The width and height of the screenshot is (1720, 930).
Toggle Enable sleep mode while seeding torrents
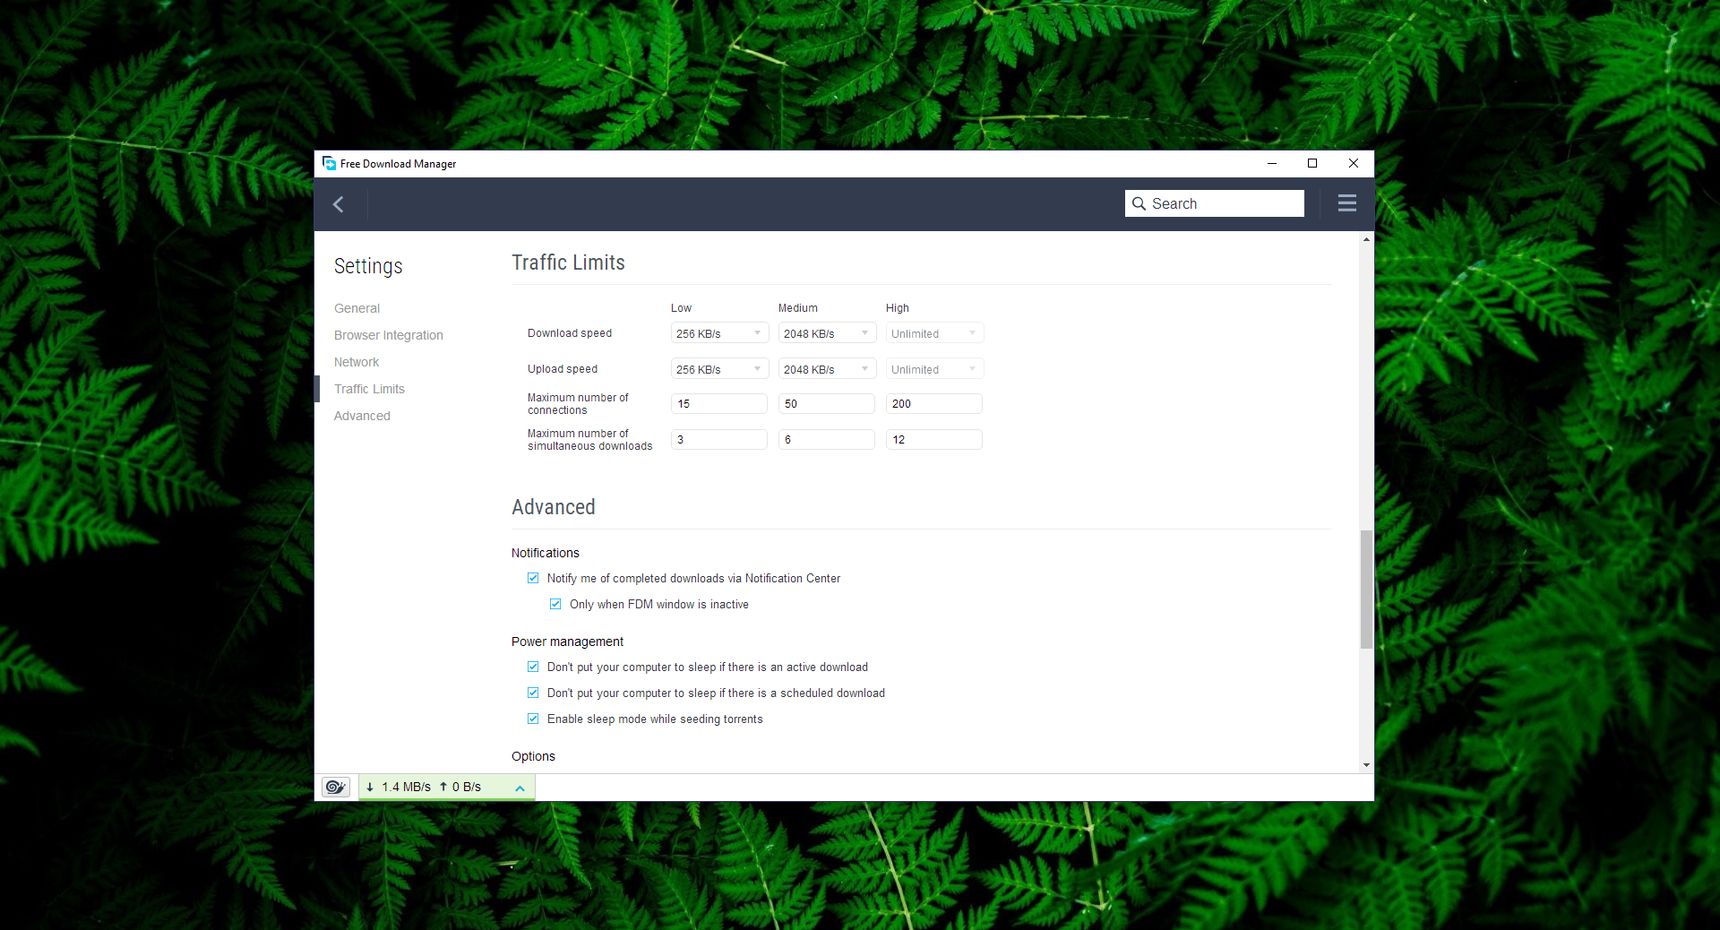coord(533,719)
